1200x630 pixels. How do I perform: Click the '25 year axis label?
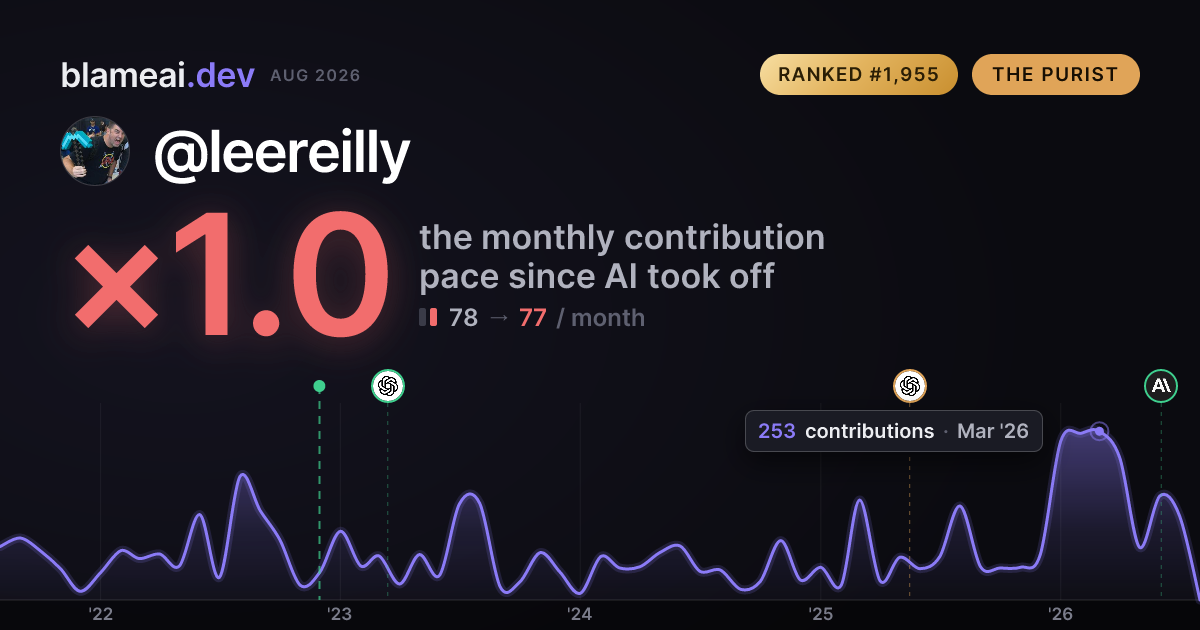coord(819,614)
